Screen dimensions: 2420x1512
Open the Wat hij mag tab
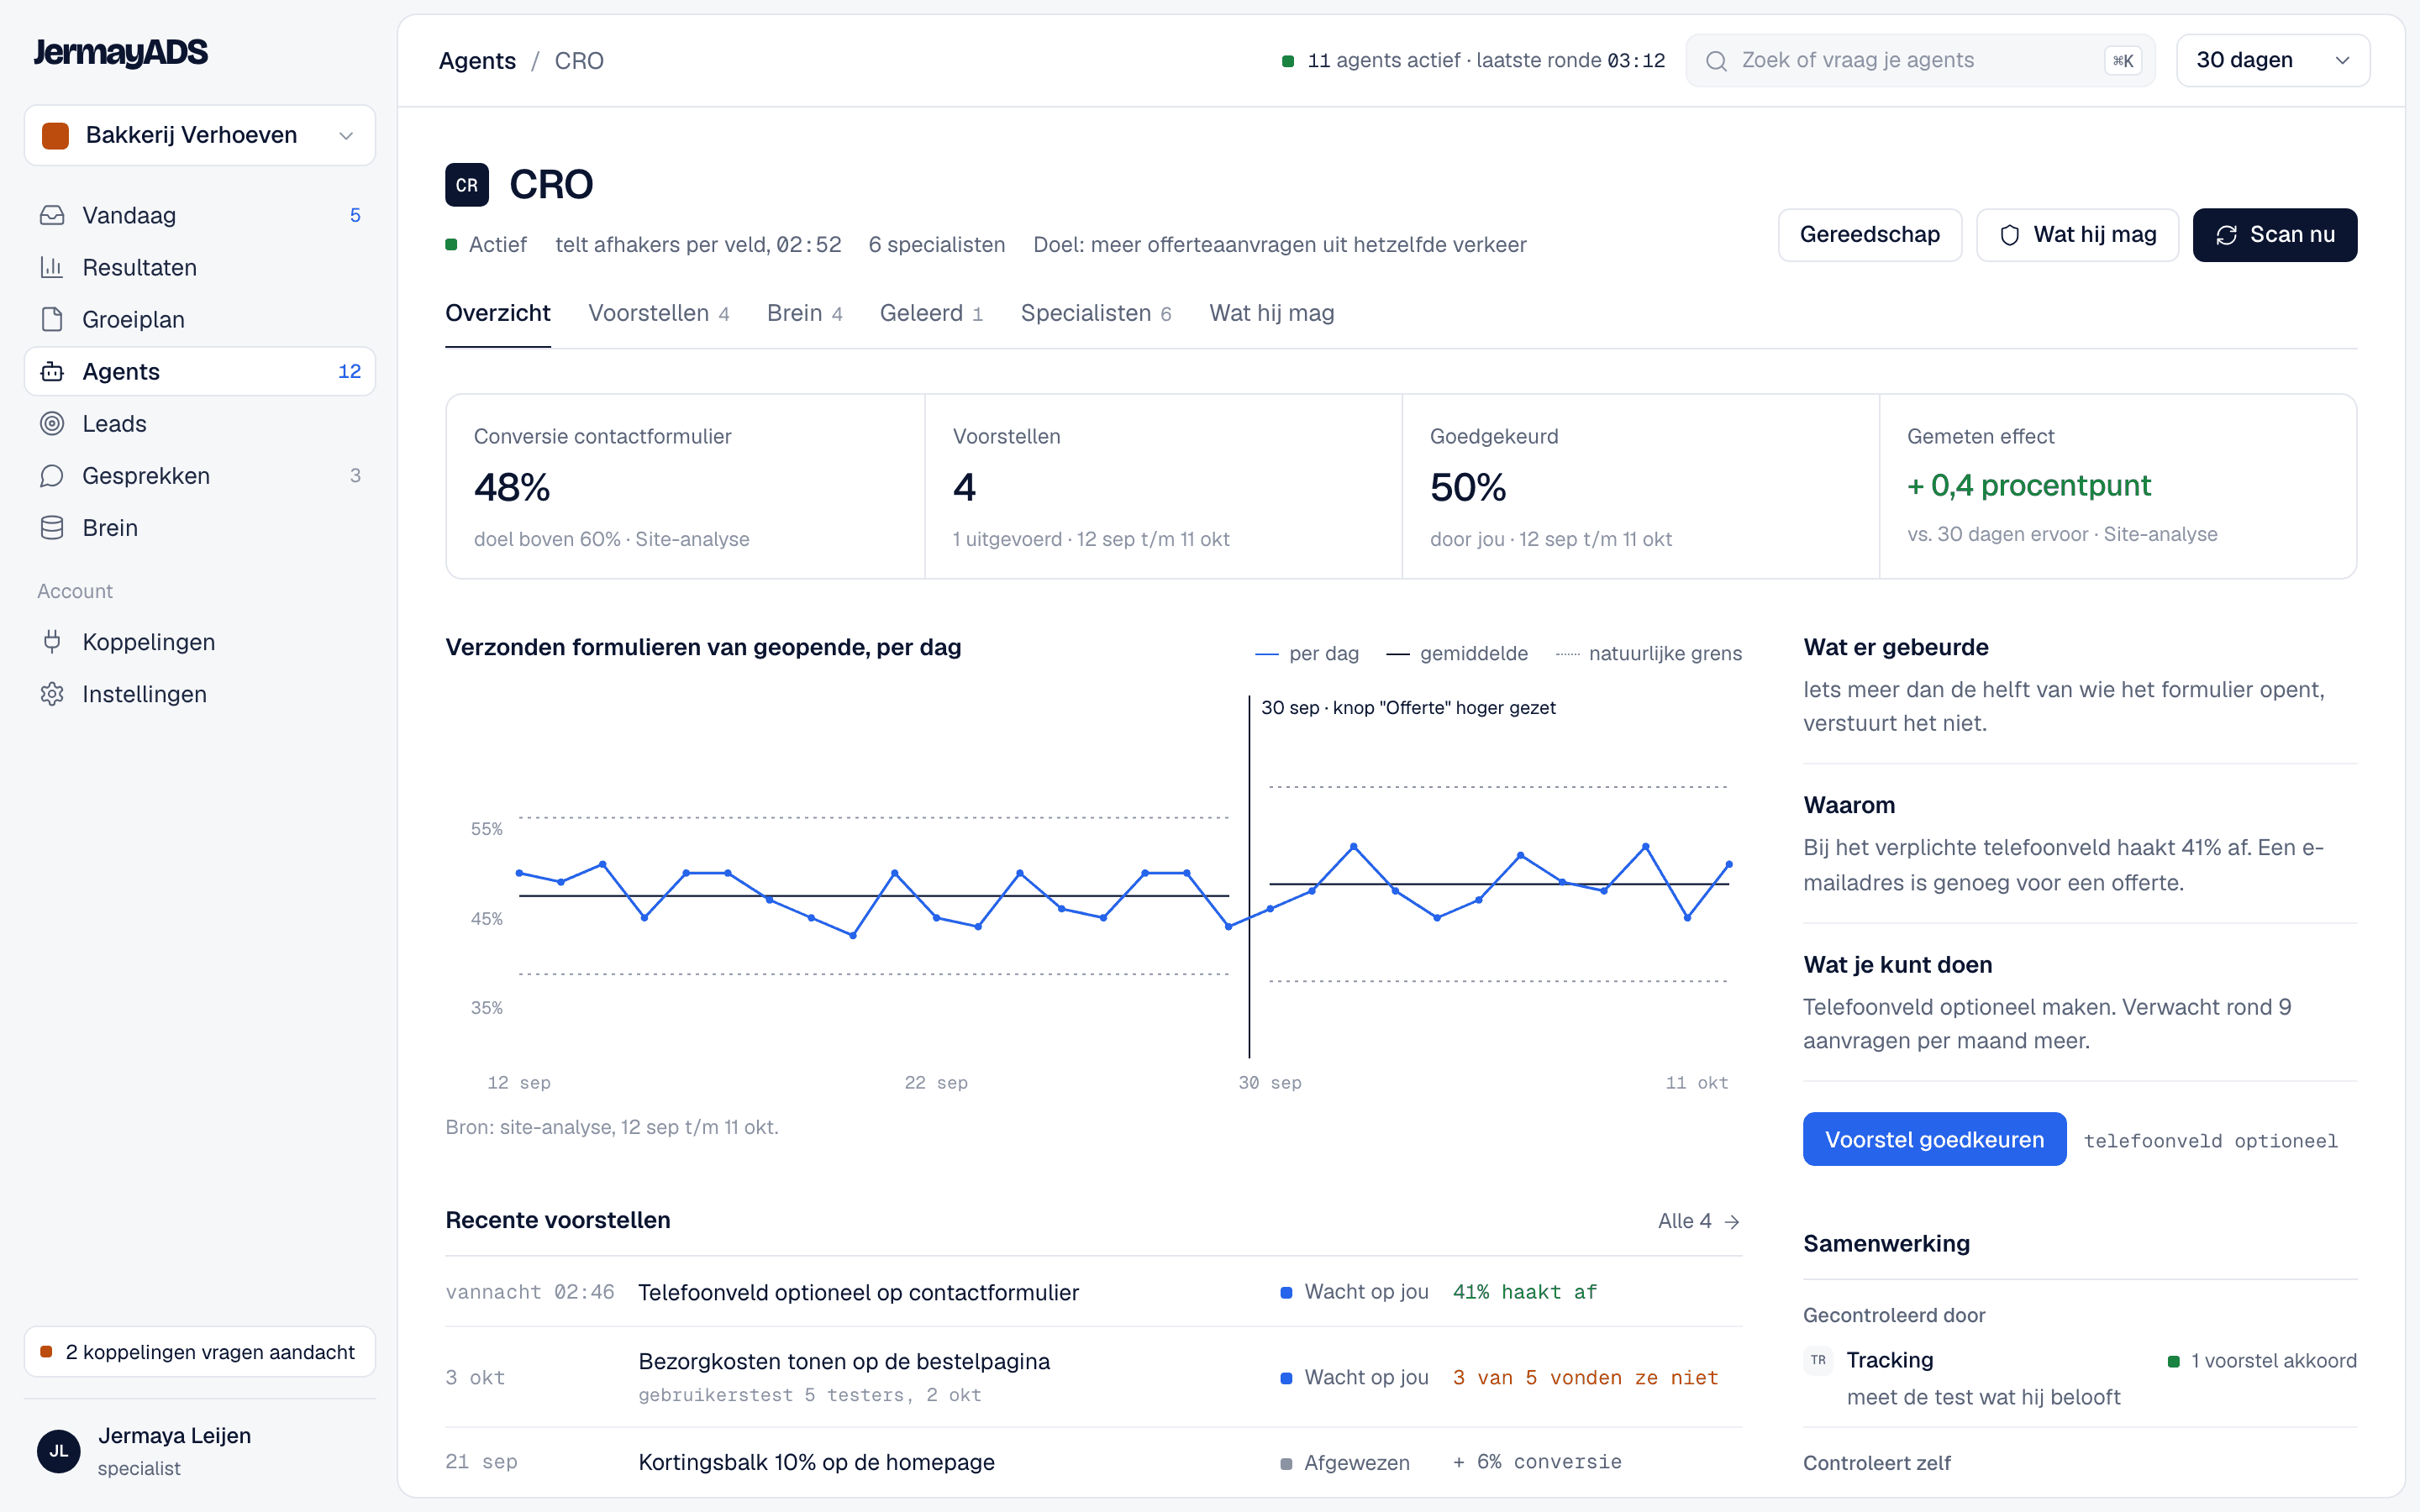[1271, 313]
